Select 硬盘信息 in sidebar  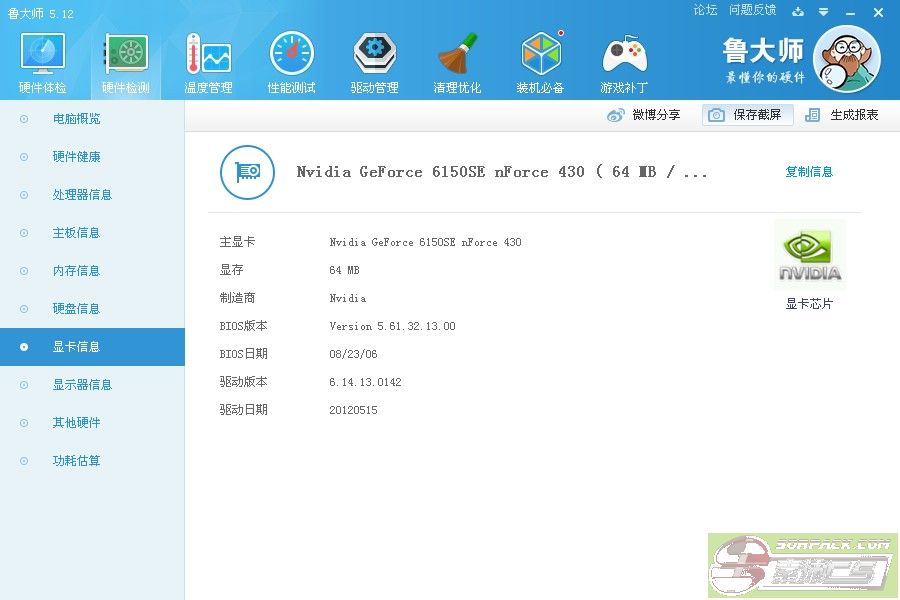(92, 308)
